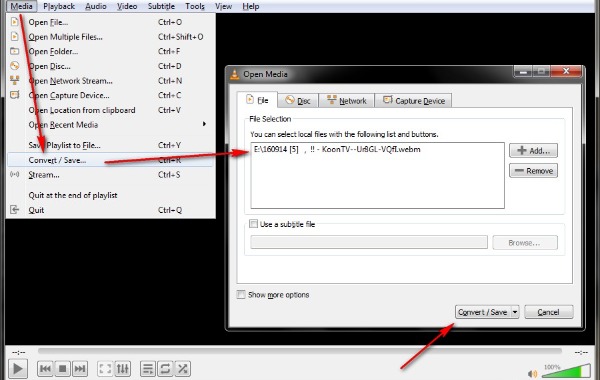
Task: Choose Open Folder... entry
Action: [111, 51]
